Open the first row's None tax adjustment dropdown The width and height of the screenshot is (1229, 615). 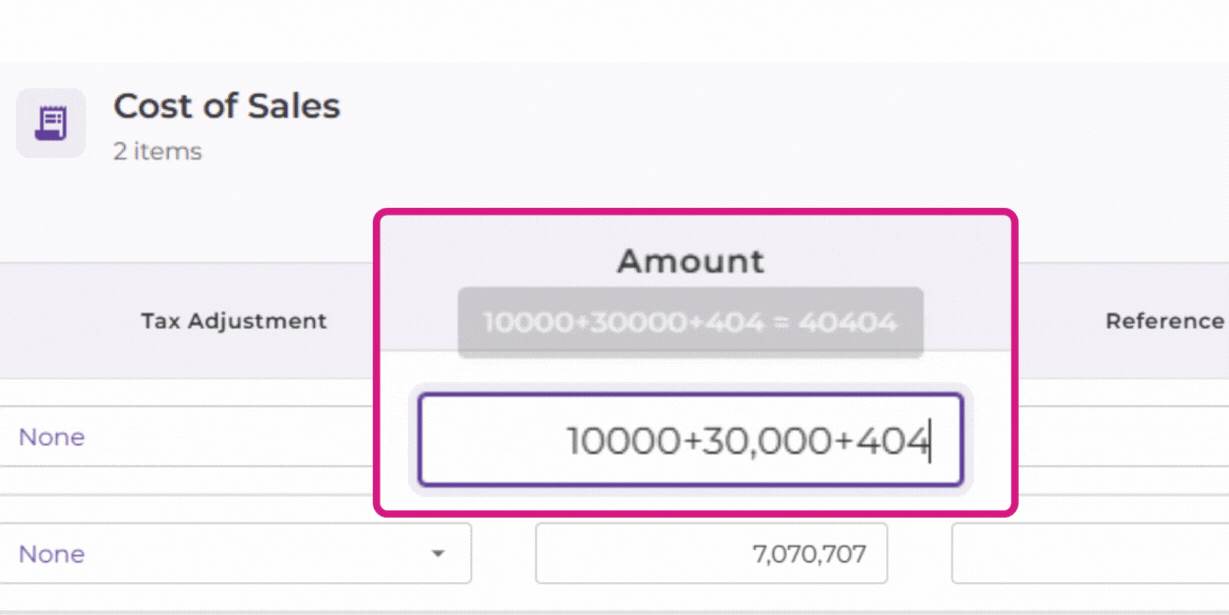tap(188, 436)
